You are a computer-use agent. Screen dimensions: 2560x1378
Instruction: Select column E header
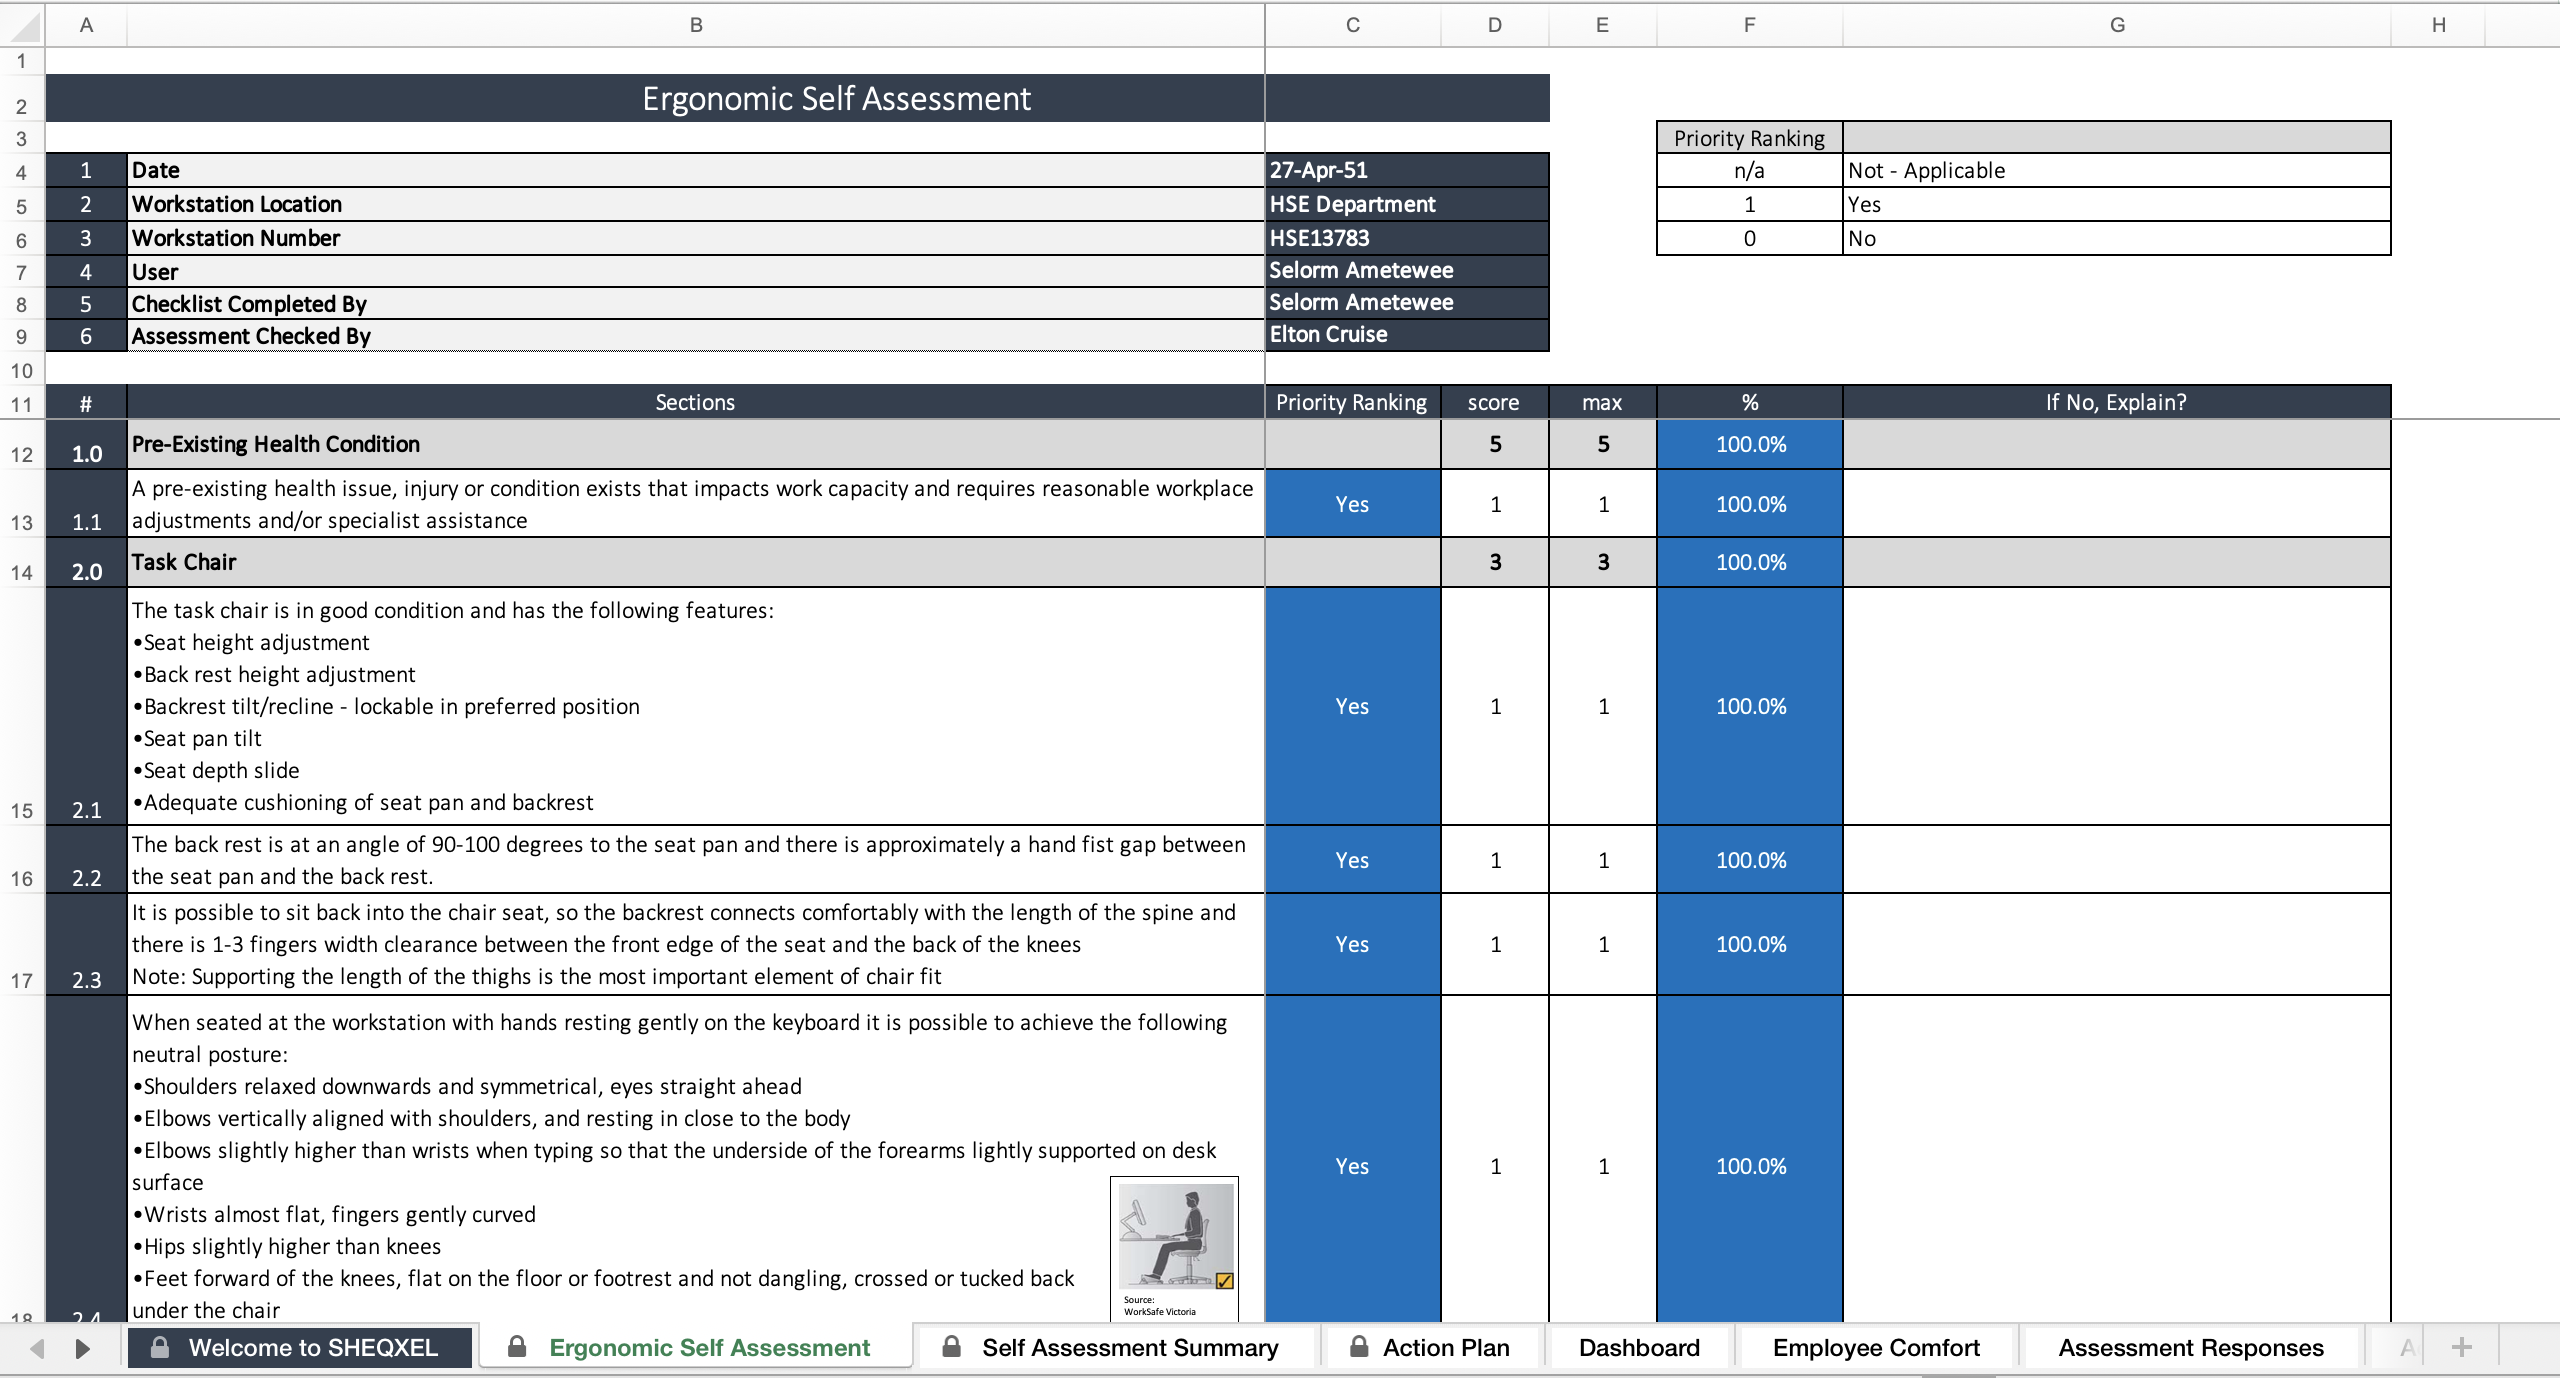[x=1603, y=25]
